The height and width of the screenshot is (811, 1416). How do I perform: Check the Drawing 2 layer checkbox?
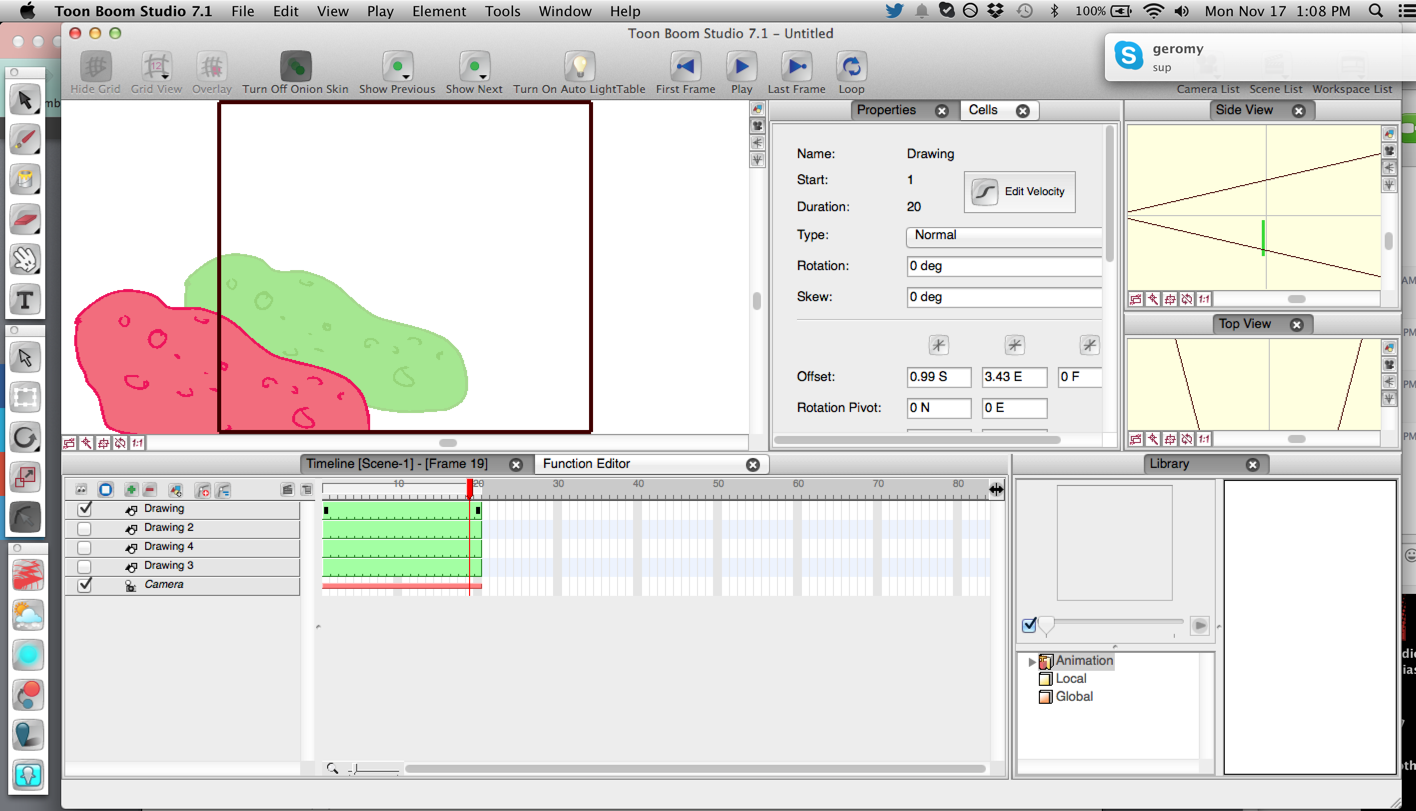point(85,528)
